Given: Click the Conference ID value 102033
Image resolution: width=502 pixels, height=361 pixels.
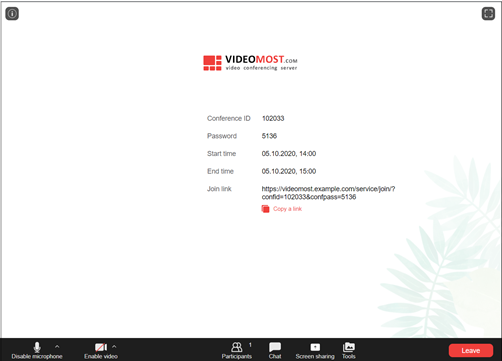Looking at the screenshot, I should click(273, 118).
